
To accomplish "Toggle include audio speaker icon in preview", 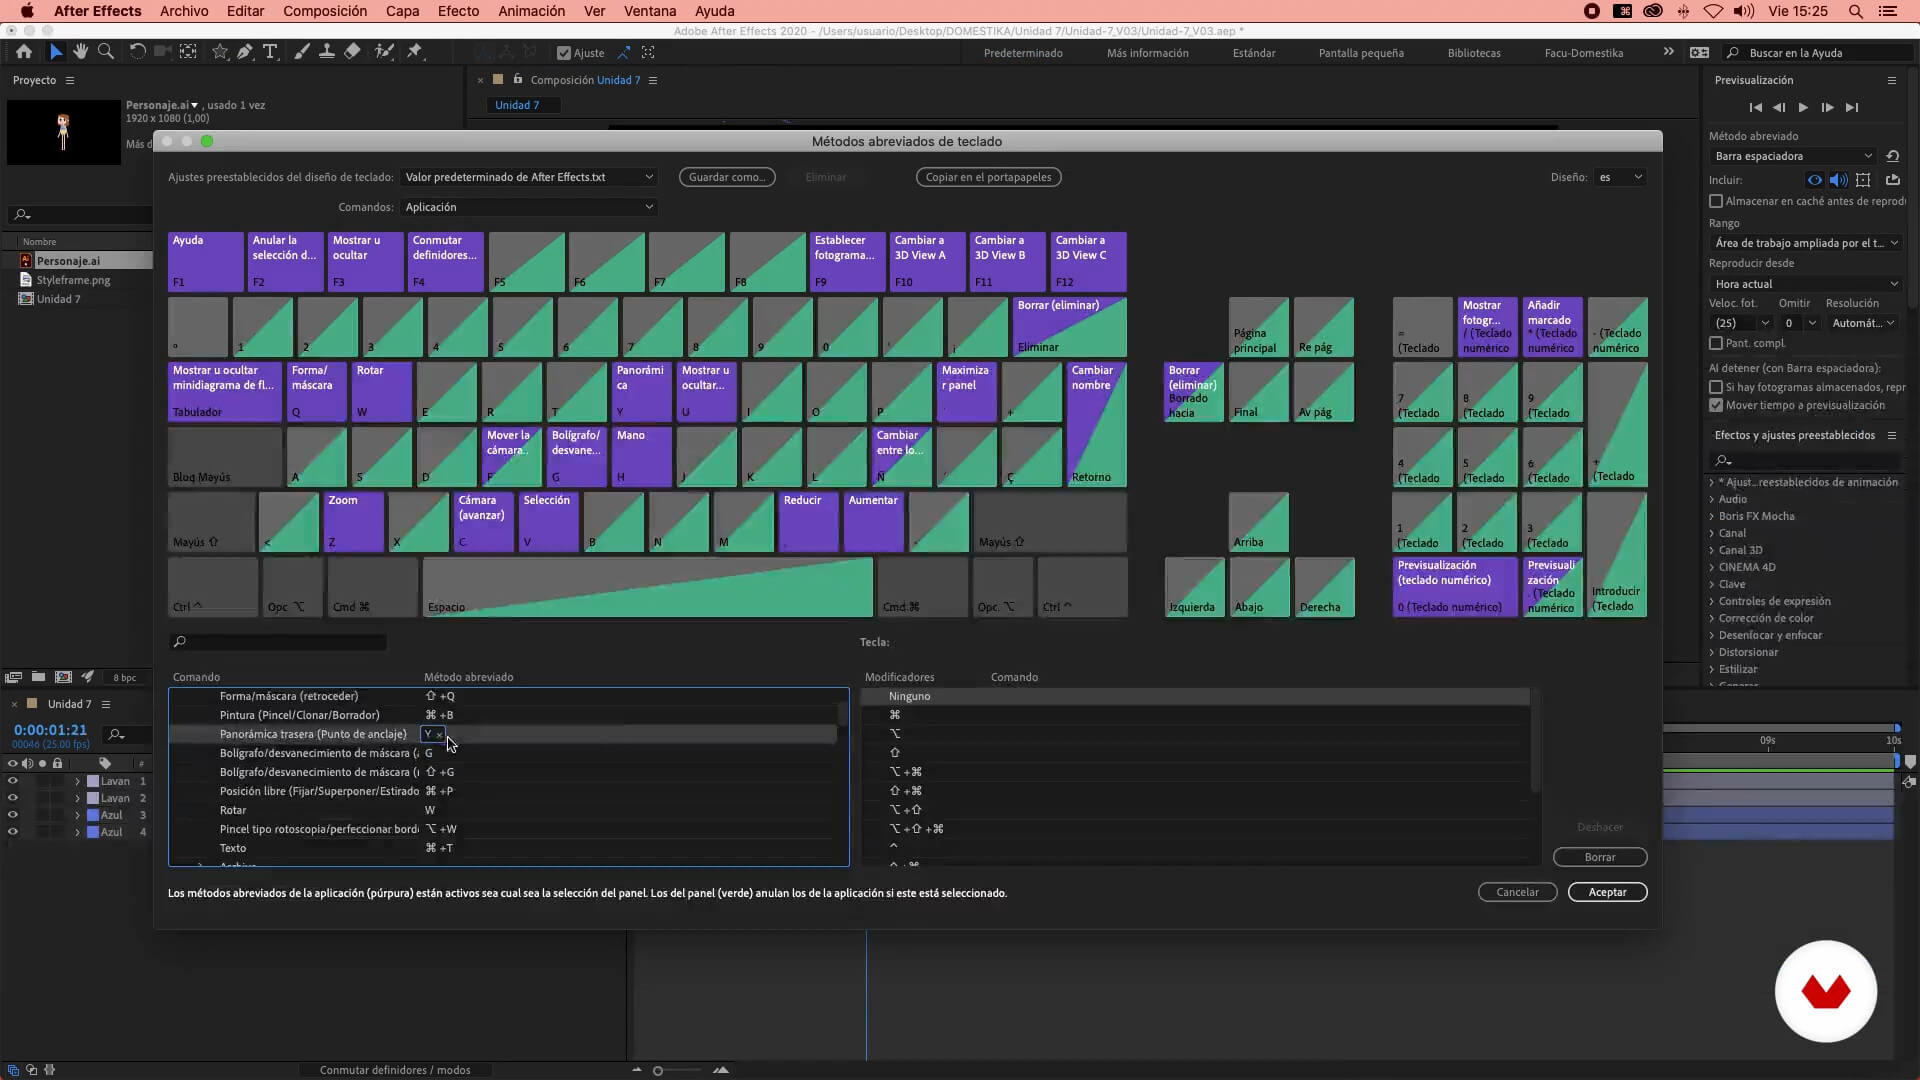I will (1838, 180).
